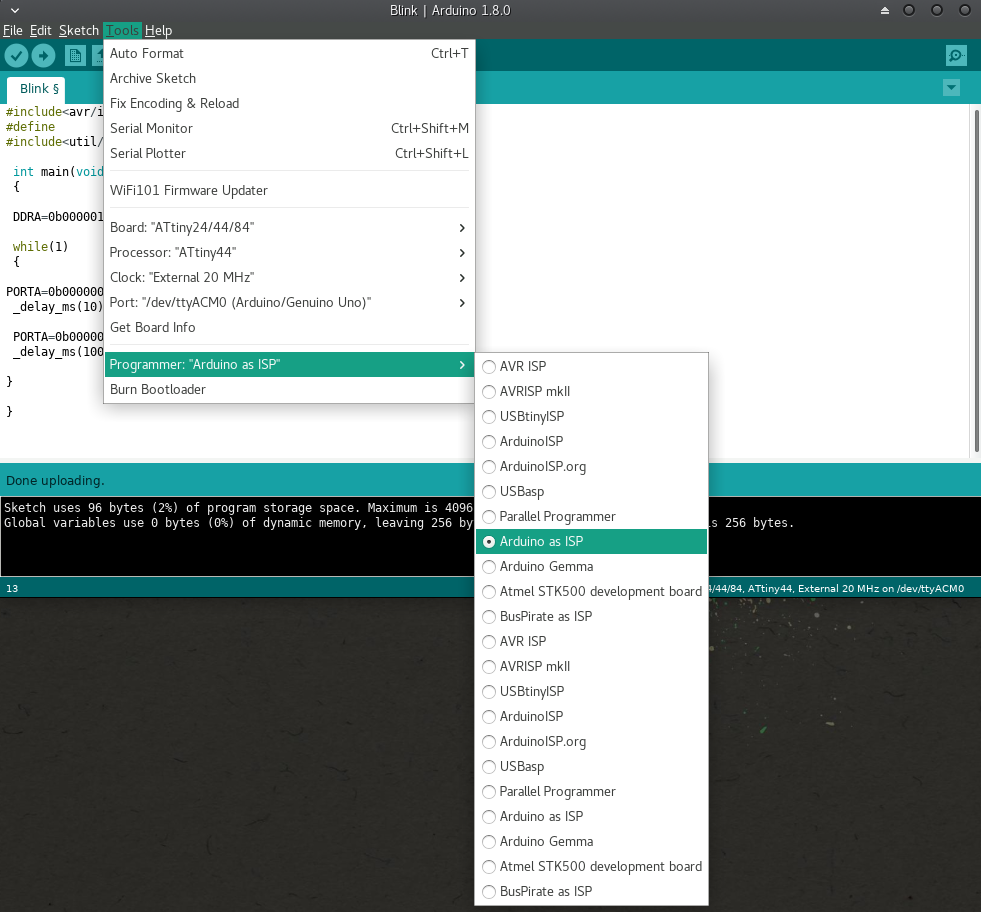Image resolution: width=981 pixels, height=912 pixels.
Task: Choose the upper Arduino Gemma radio option
Action: coord(591,566)
